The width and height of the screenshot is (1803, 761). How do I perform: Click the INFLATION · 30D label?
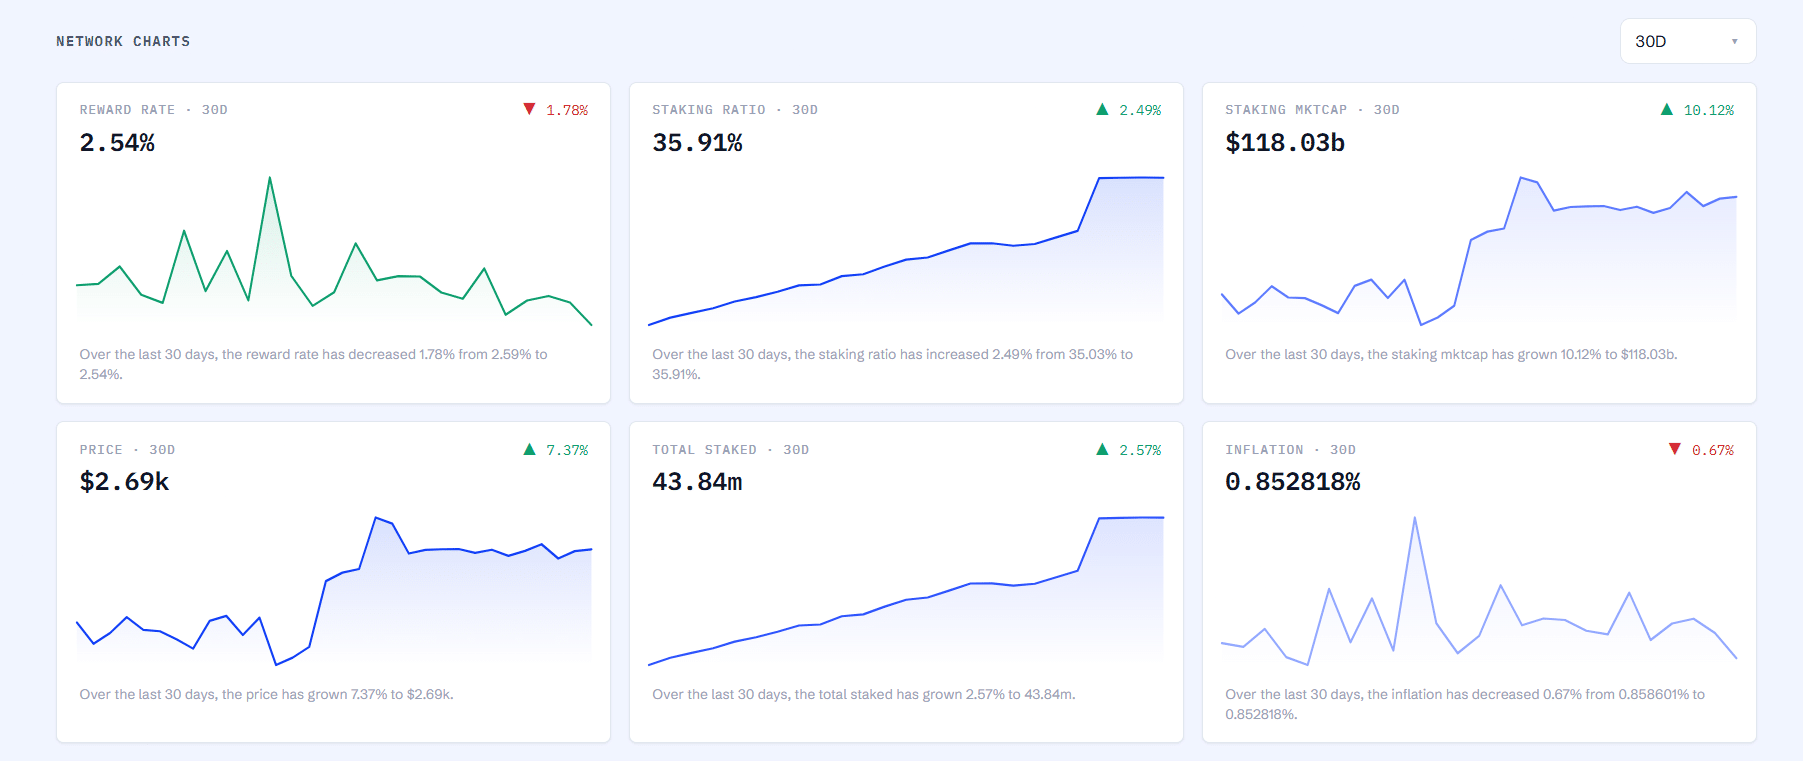1290,450
